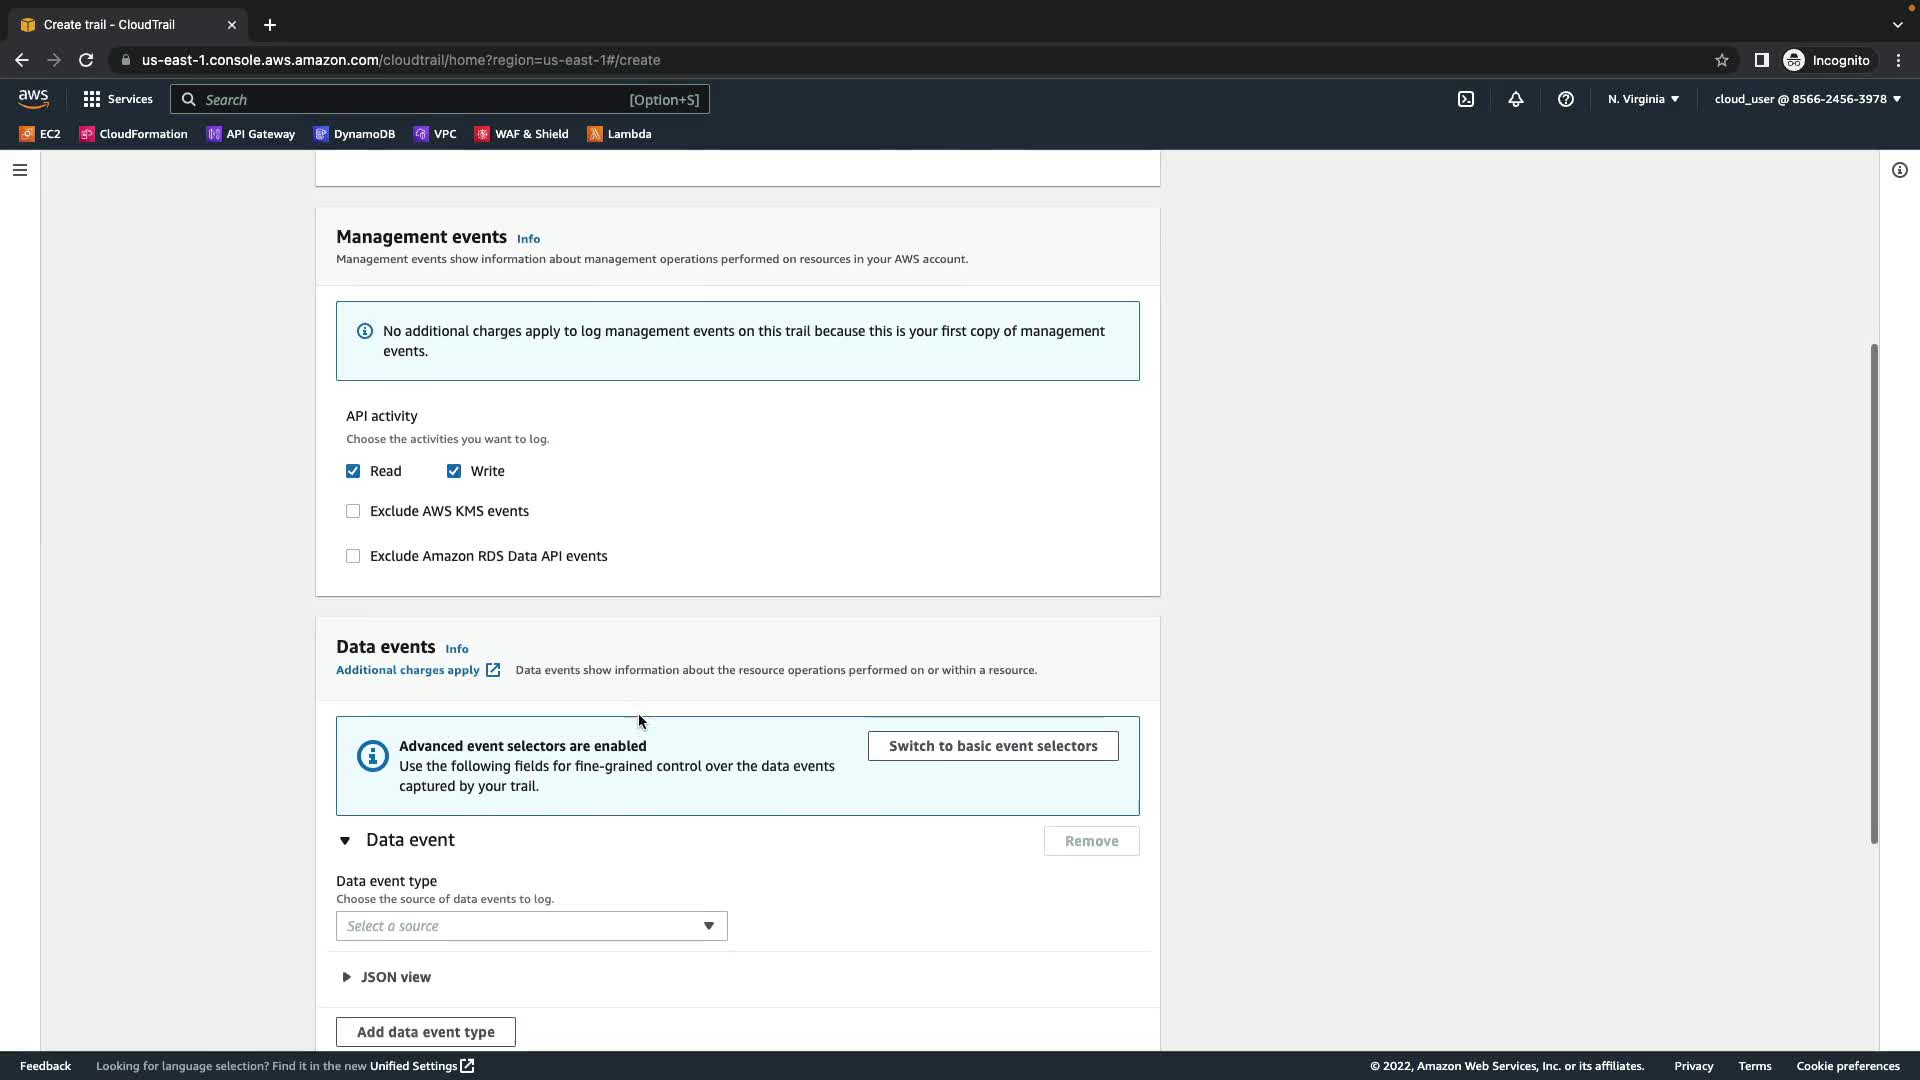Uncheck the Read API activity checkbox
The height and width of the screenshot is (1080, 1920).
(x=353, y=471)
